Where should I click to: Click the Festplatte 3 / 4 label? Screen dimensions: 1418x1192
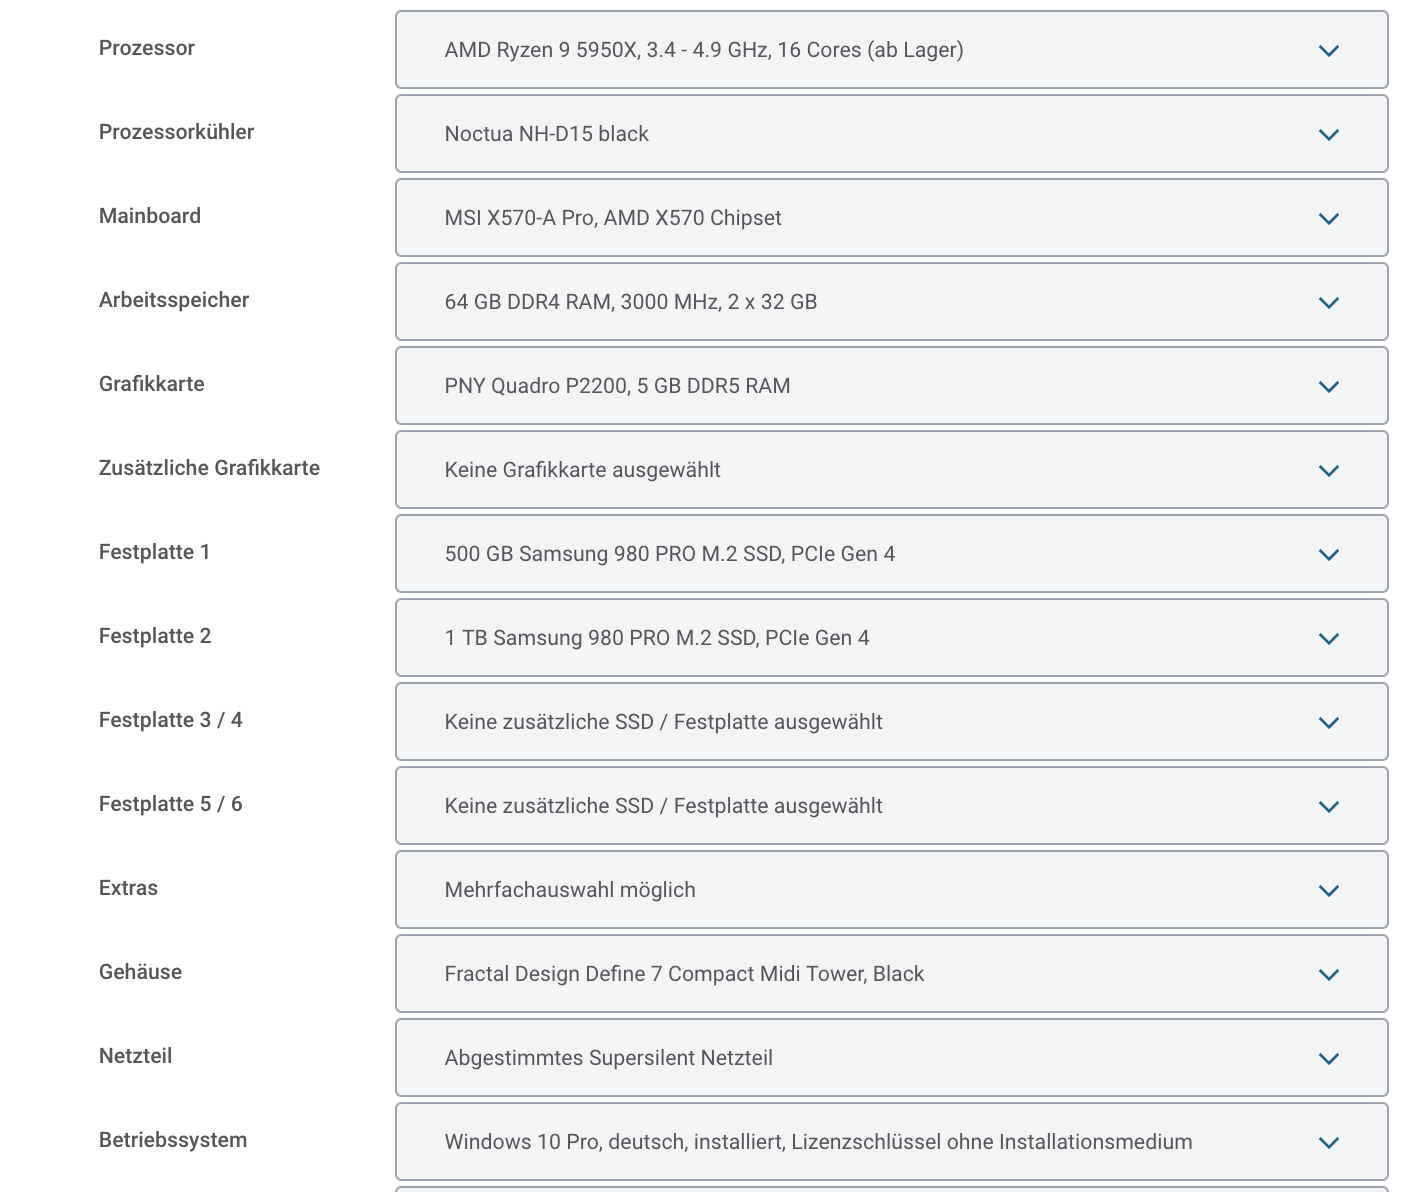[170, 720]
